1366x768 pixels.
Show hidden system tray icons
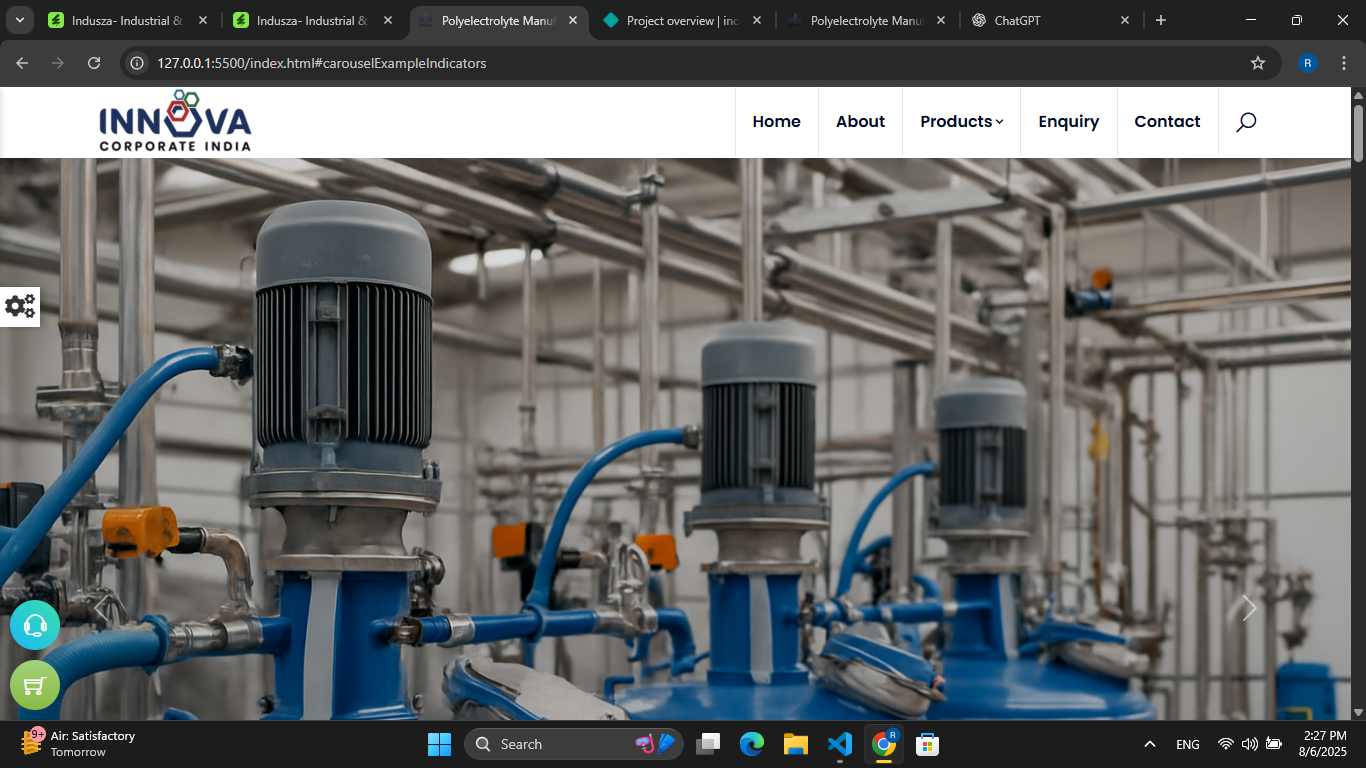pos(1150,744)
